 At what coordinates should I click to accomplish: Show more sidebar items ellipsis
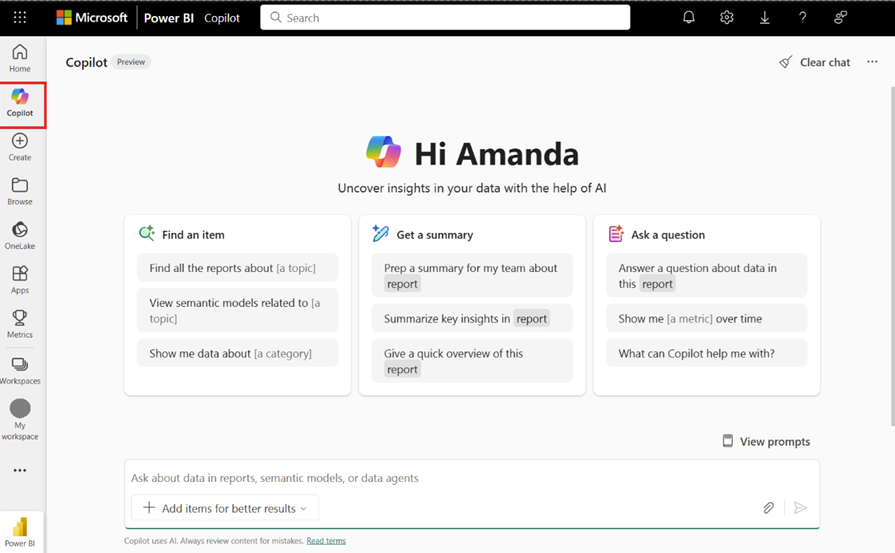pyautogui.click(x=20, y=470)
